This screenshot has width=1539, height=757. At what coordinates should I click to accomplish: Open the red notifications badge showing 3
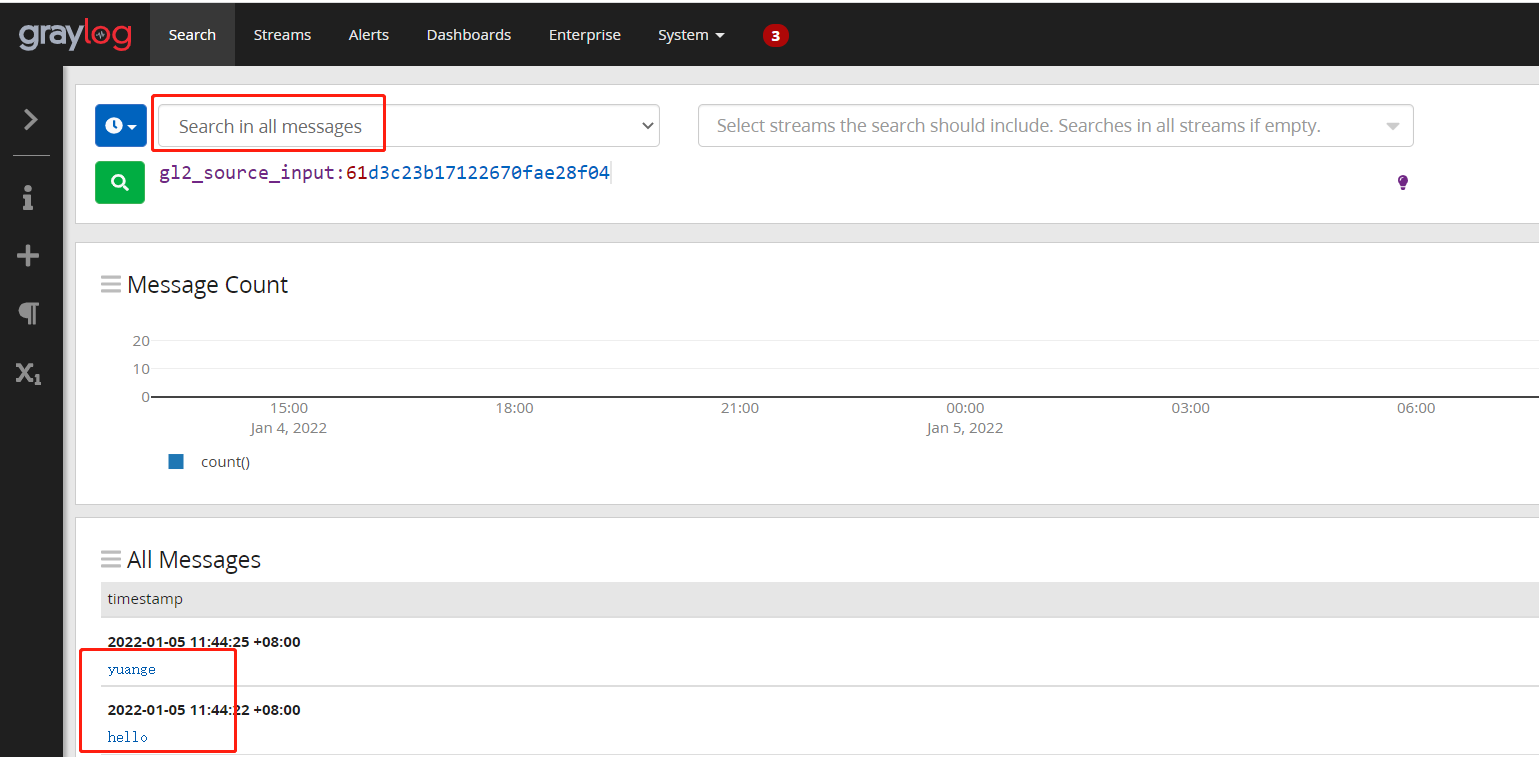pos(775,35)
